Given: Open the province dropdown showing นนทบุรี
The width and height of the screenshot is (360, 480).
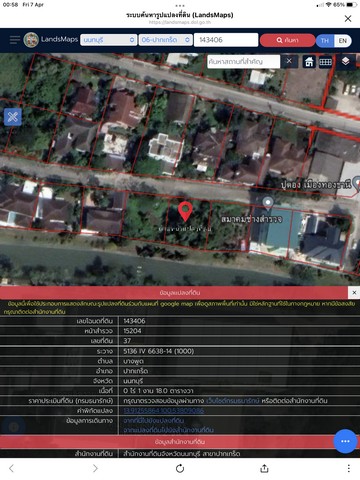Looking at the screenshot, I should pos(109,40).
